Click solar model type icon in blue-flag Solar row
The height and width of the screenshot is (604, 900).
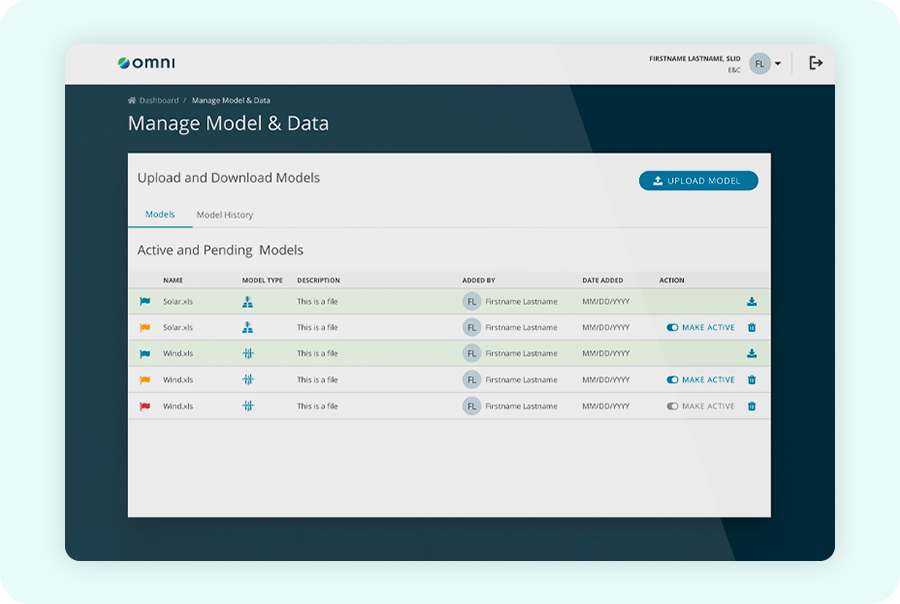[x=247, y=301]
